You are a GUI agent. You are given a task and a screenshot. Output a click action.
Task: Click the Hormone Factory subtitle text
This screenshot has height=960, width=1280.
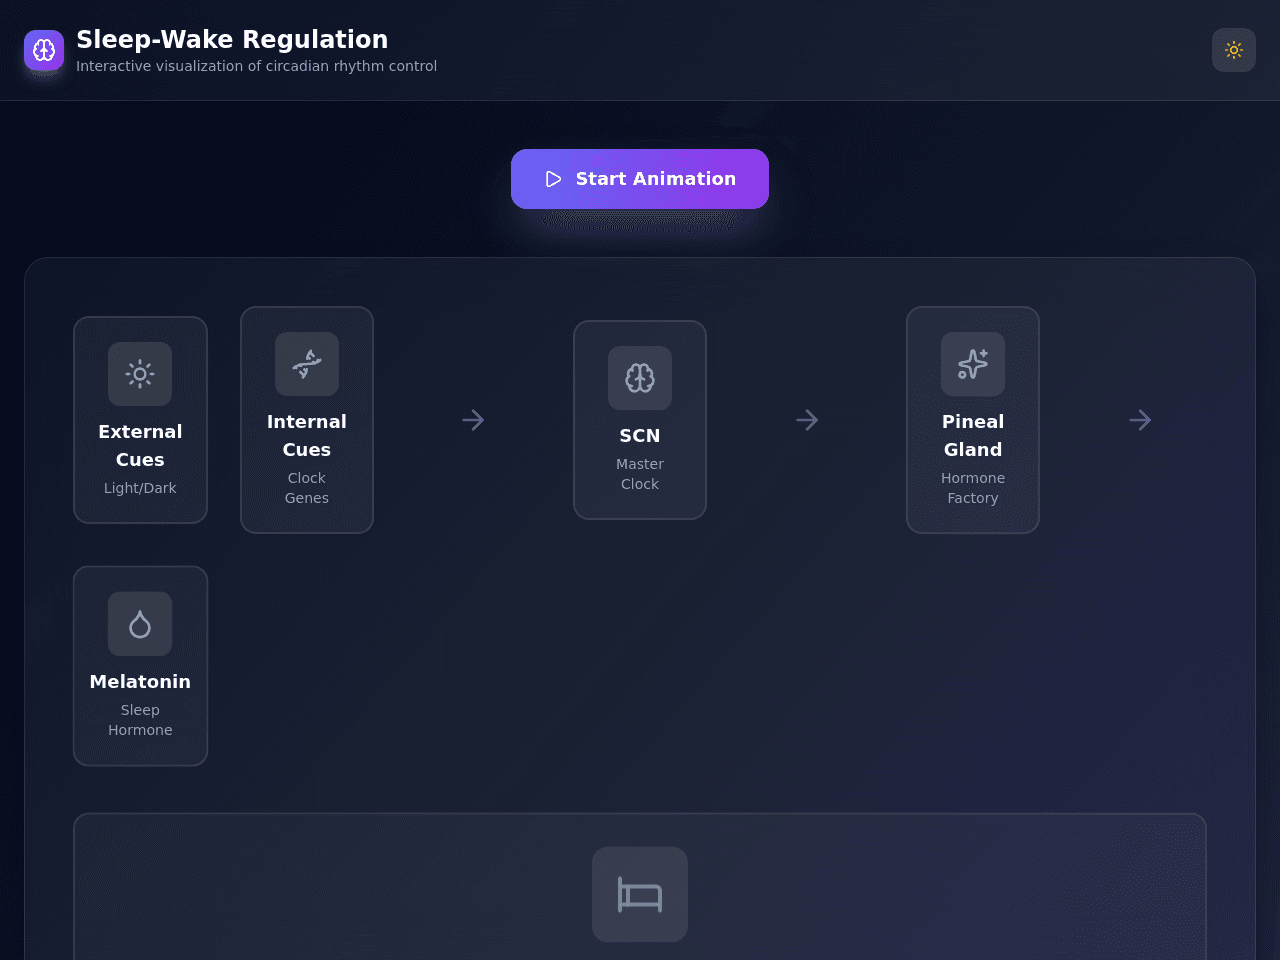(x=973, y=488)
